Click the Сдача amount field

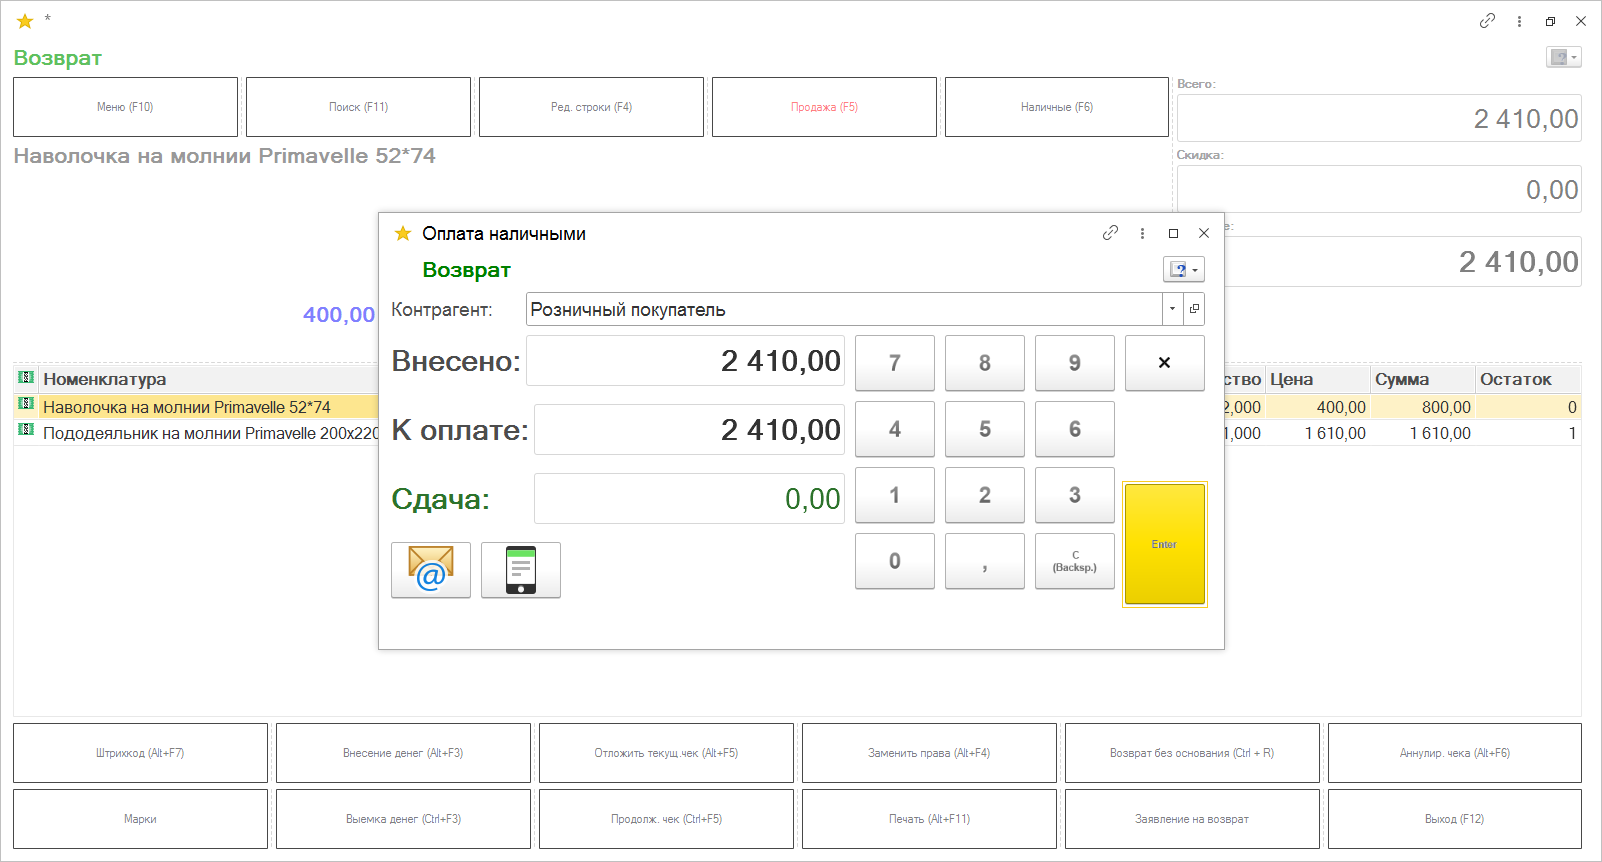(689, 499)
